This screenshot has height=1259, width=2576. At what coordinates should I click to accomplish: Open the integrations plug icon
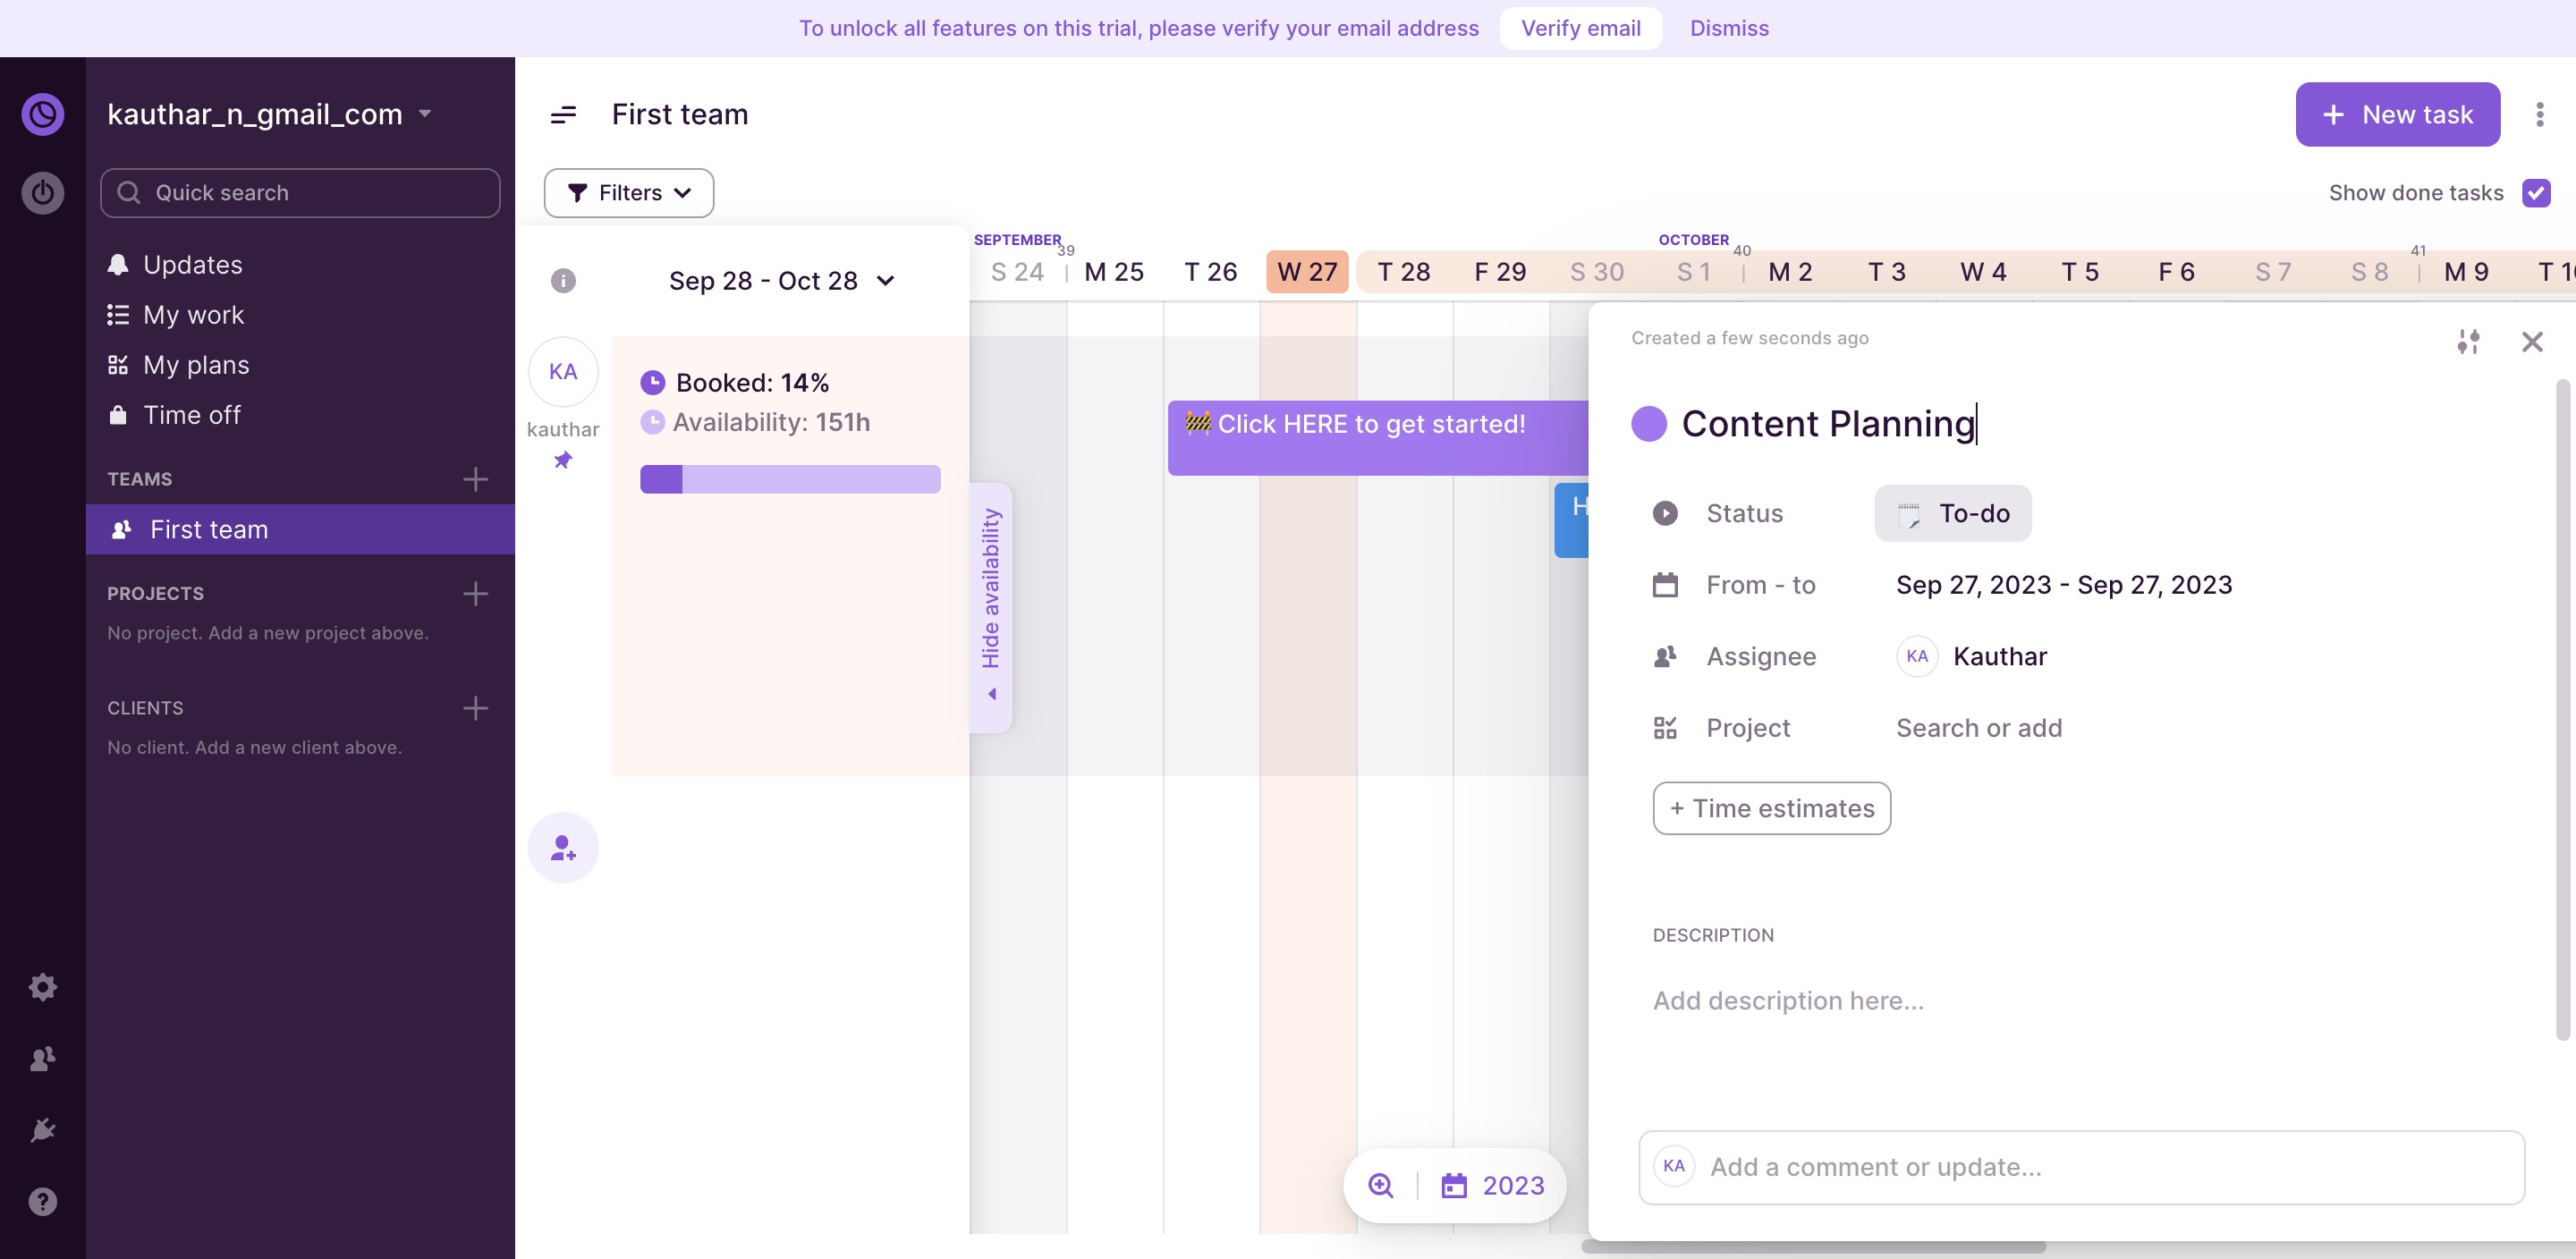pos(42,1130)
